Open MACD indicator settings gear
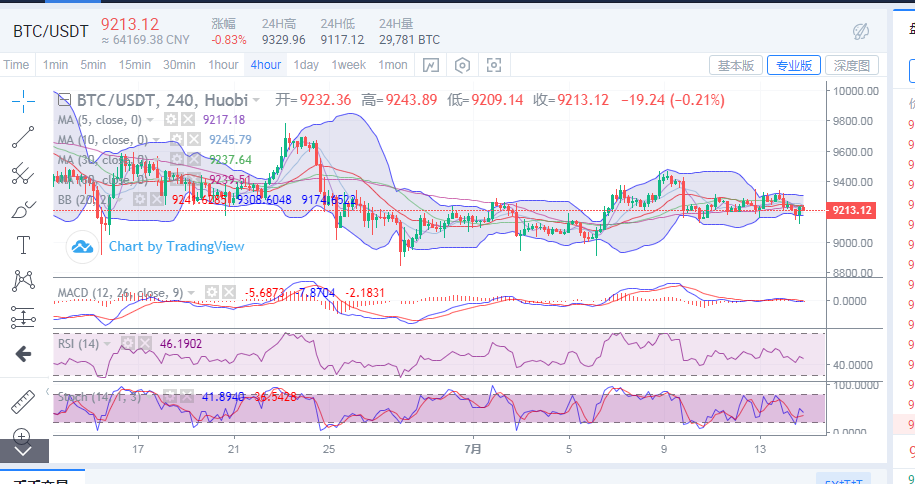The height and width of the screenshot is (484, 915). click(212, 292)
